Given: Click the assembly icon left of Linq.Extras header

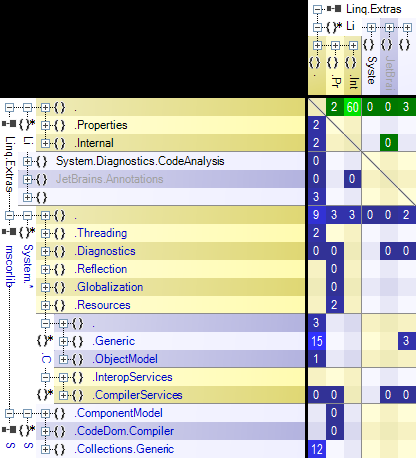Looking at the screenshot, I should click(334, 9).
